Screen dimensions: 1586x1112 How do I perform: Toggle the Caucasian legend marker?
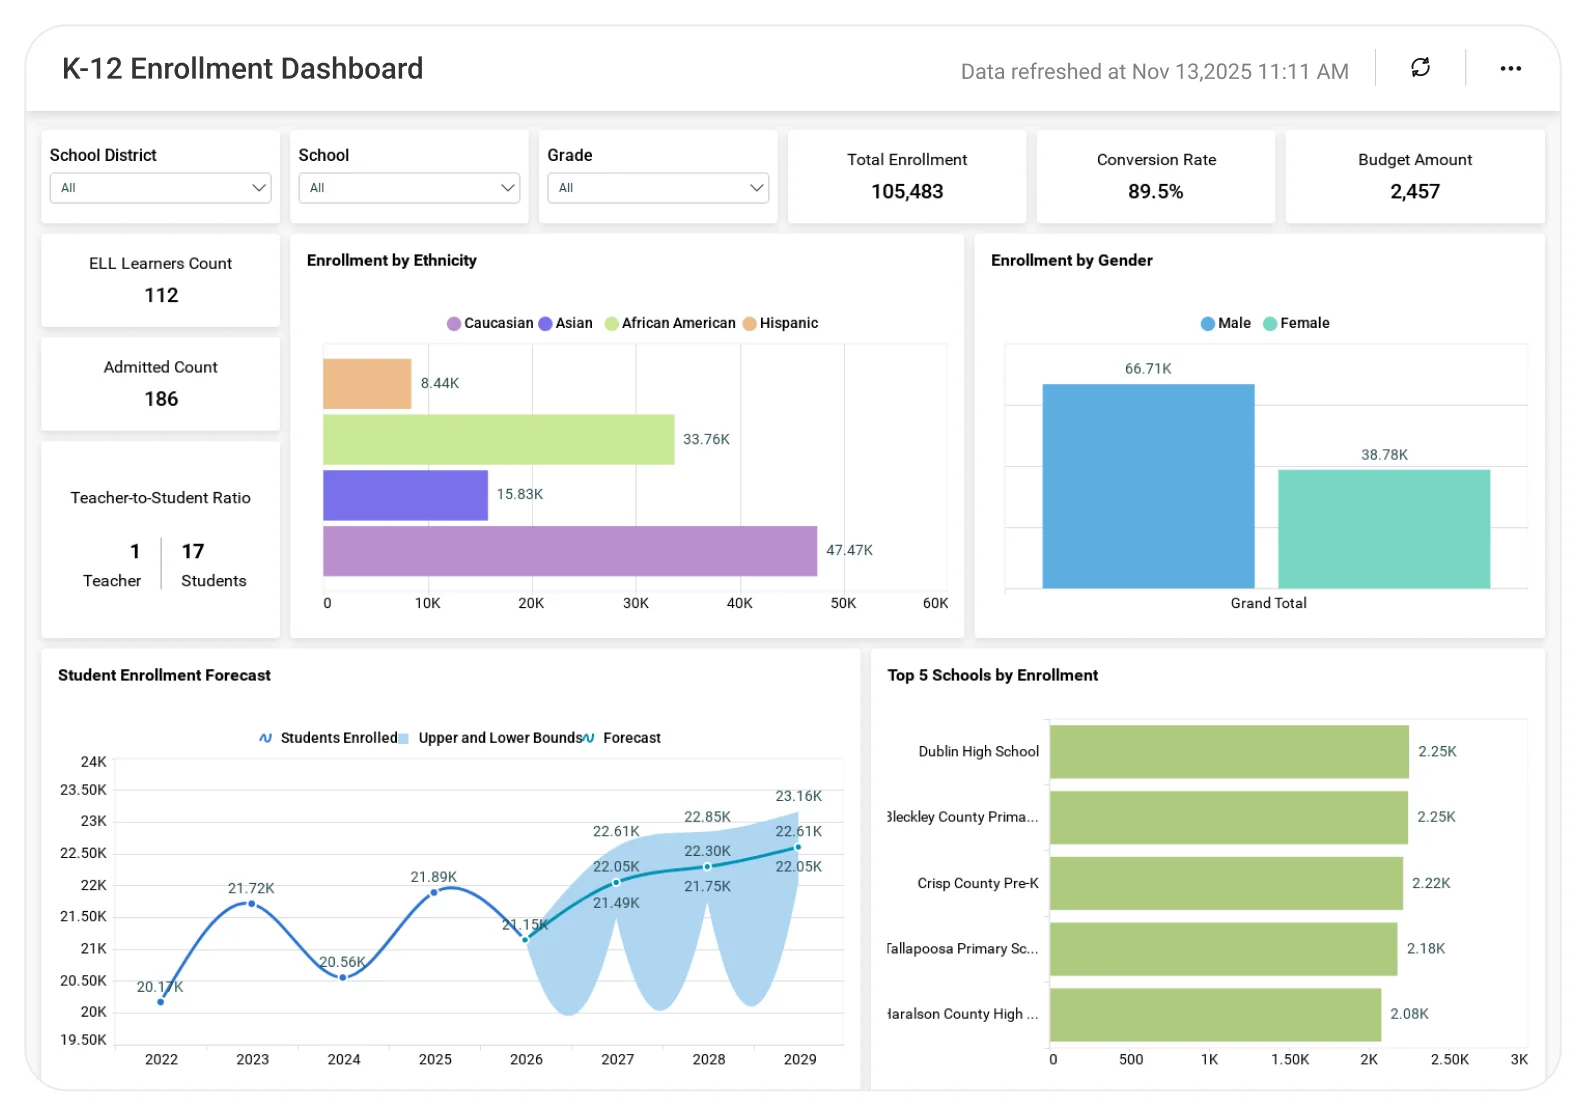(454, 323)
